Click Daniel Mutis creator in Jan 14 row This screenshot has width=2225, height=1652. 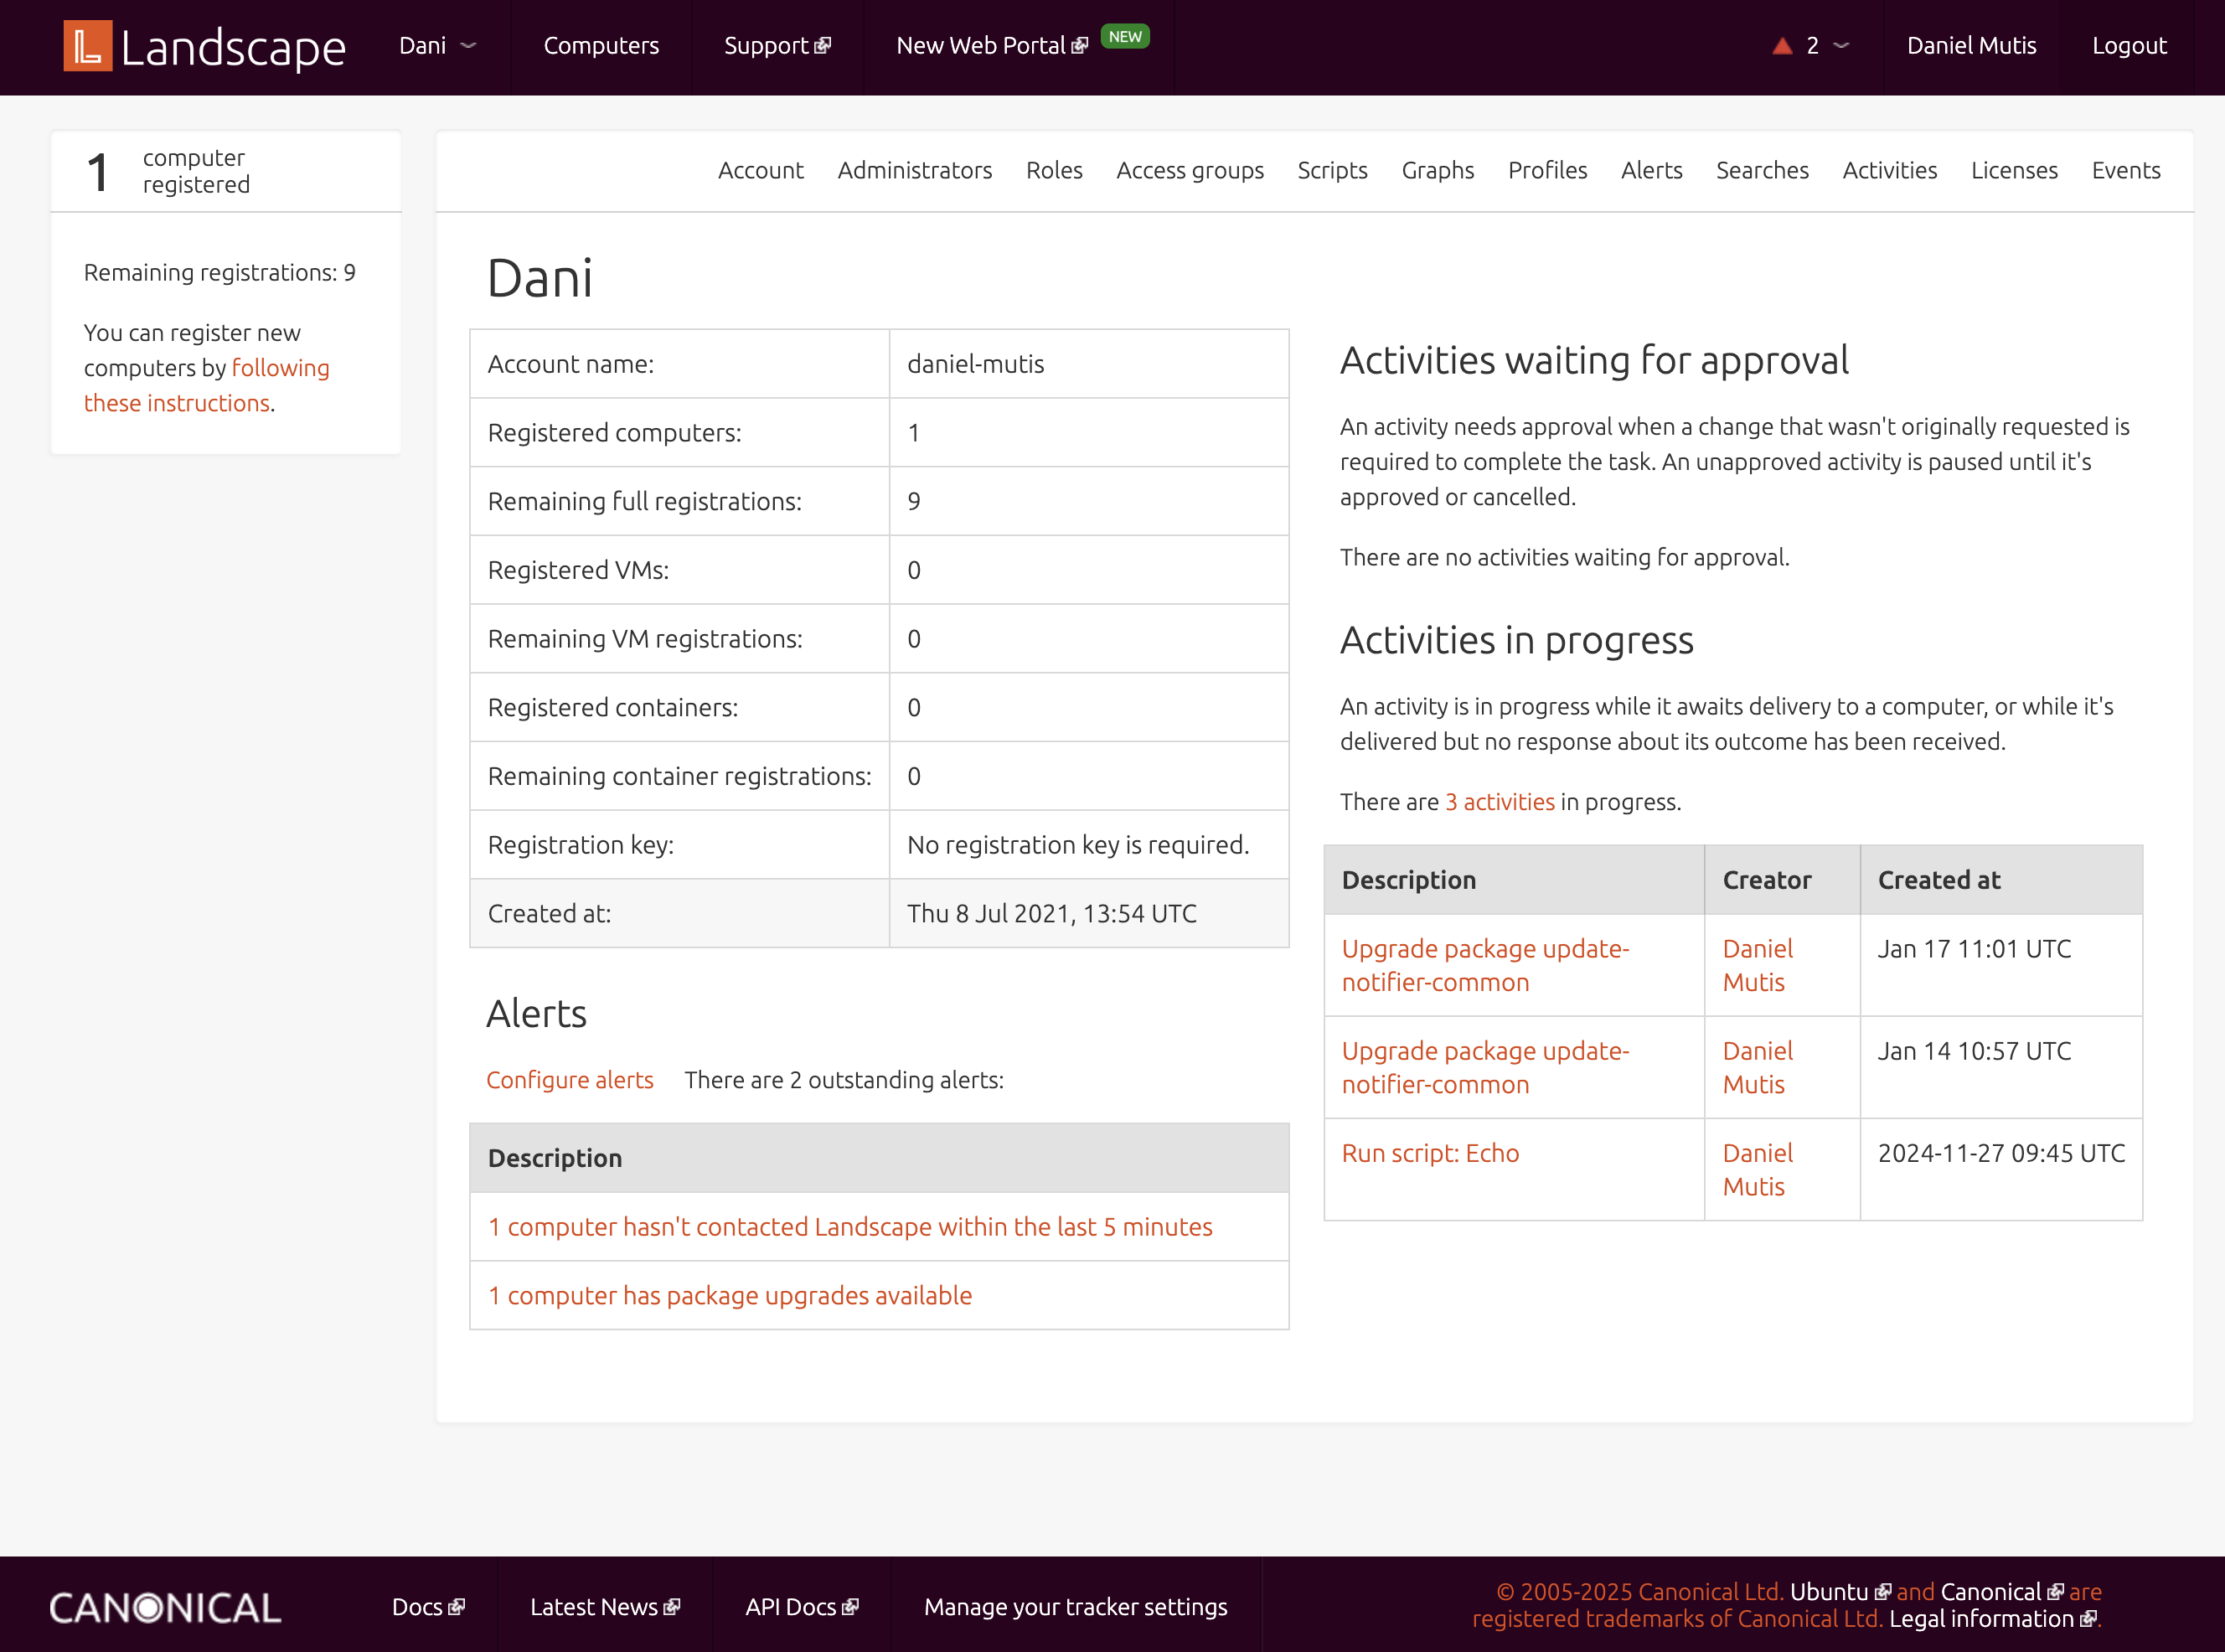click(1757, 1067)
